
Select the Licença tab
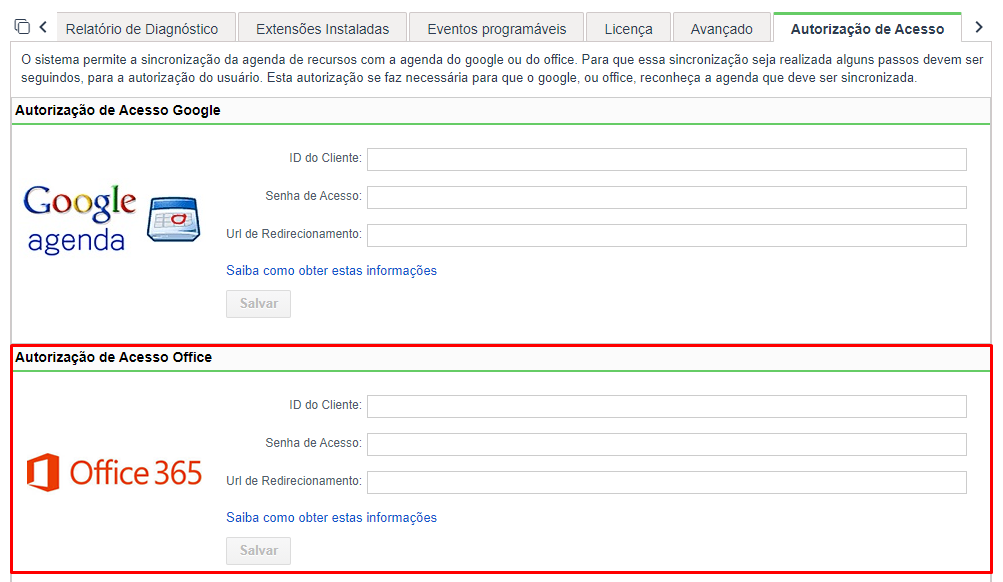(628, 29)
